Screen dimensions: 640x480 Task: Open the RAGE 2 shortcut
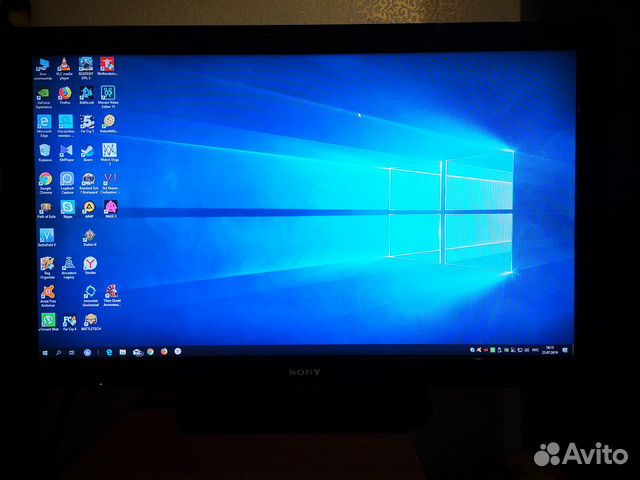111,209
